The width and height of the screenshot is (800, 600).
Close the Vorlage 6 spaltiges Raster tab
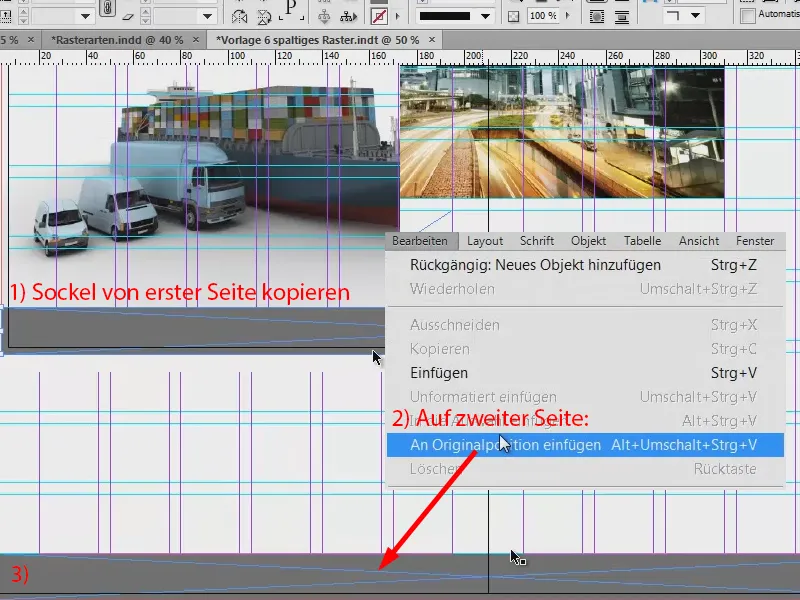click(432, 40)
